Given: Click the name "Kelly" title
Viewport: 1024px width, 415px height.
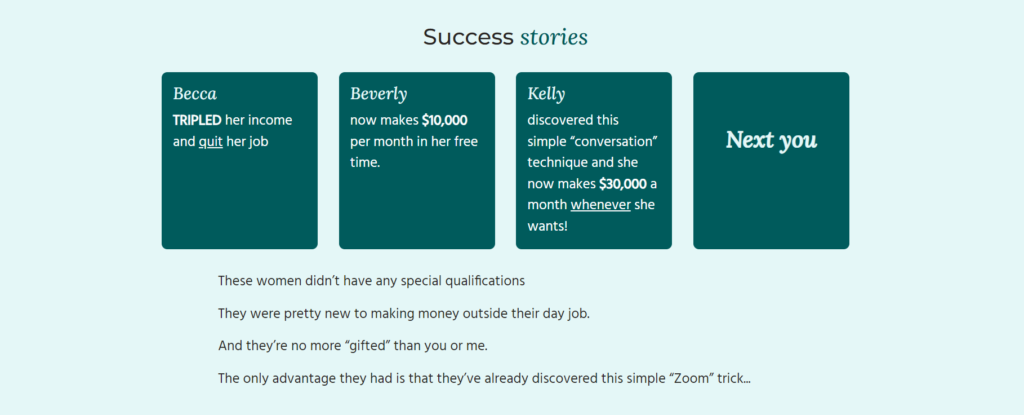Looking at the screenshot, I should click(547, 94).
